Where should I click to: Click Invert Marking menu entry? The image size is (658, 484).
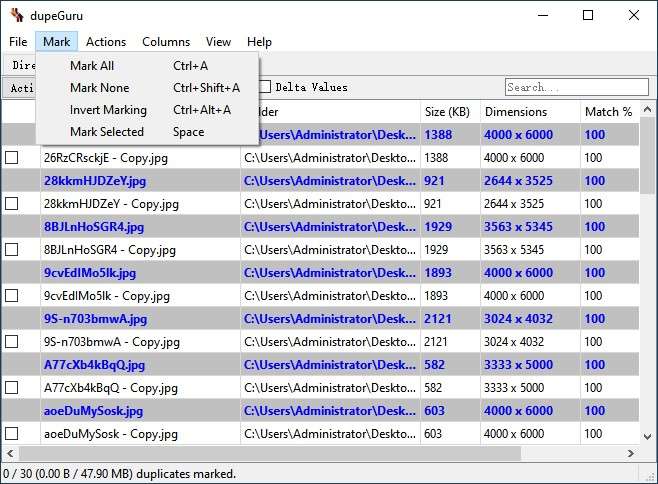(x=108, y=110)
